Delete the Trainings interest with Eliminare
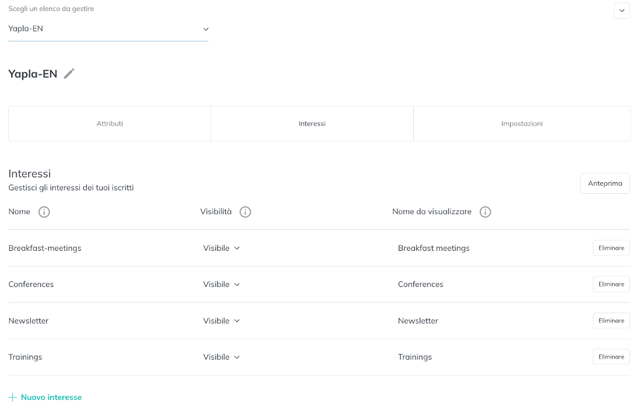Screen dimensions: 640x411 (611, 357)
